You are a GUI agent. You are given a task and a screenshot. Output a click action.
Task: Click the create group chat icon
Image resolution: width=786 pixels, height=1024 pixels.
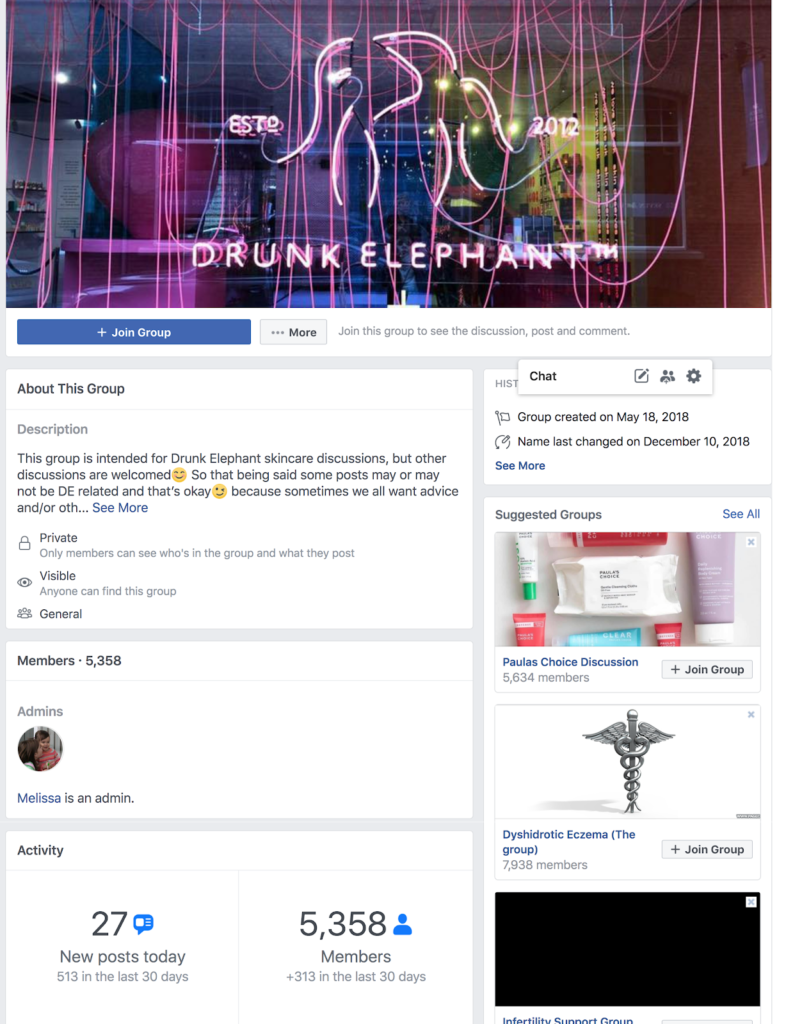(667, 376)
